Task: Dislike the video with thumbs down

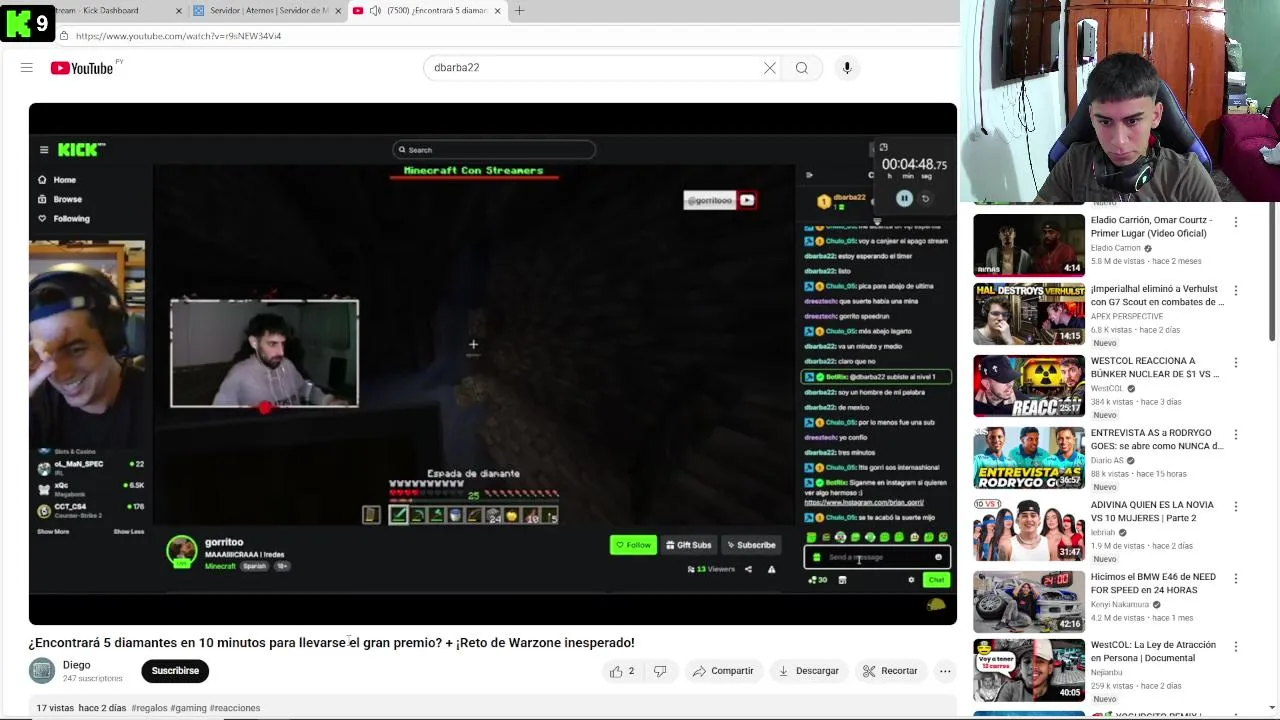Action: tap(660, 671)
